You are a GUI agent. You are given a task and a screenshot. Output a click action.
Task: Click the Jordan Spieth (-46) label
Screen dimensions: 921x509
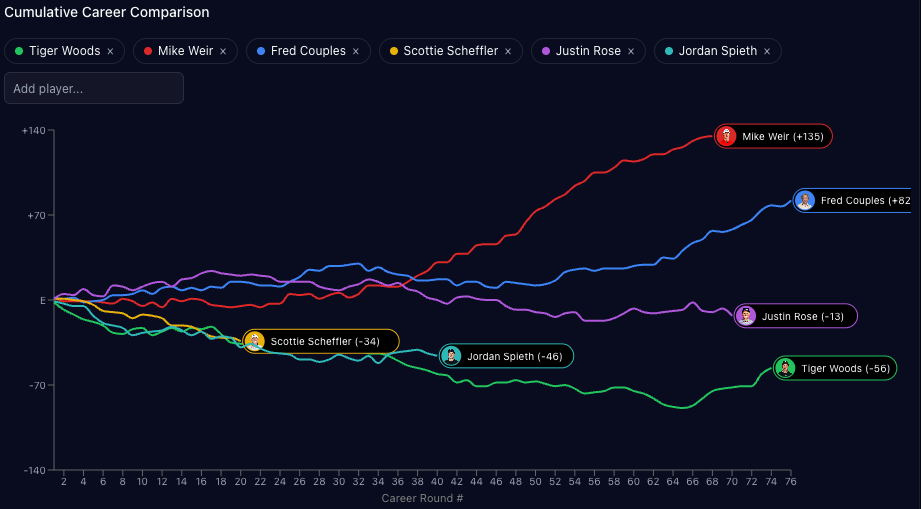click(514, 356)
